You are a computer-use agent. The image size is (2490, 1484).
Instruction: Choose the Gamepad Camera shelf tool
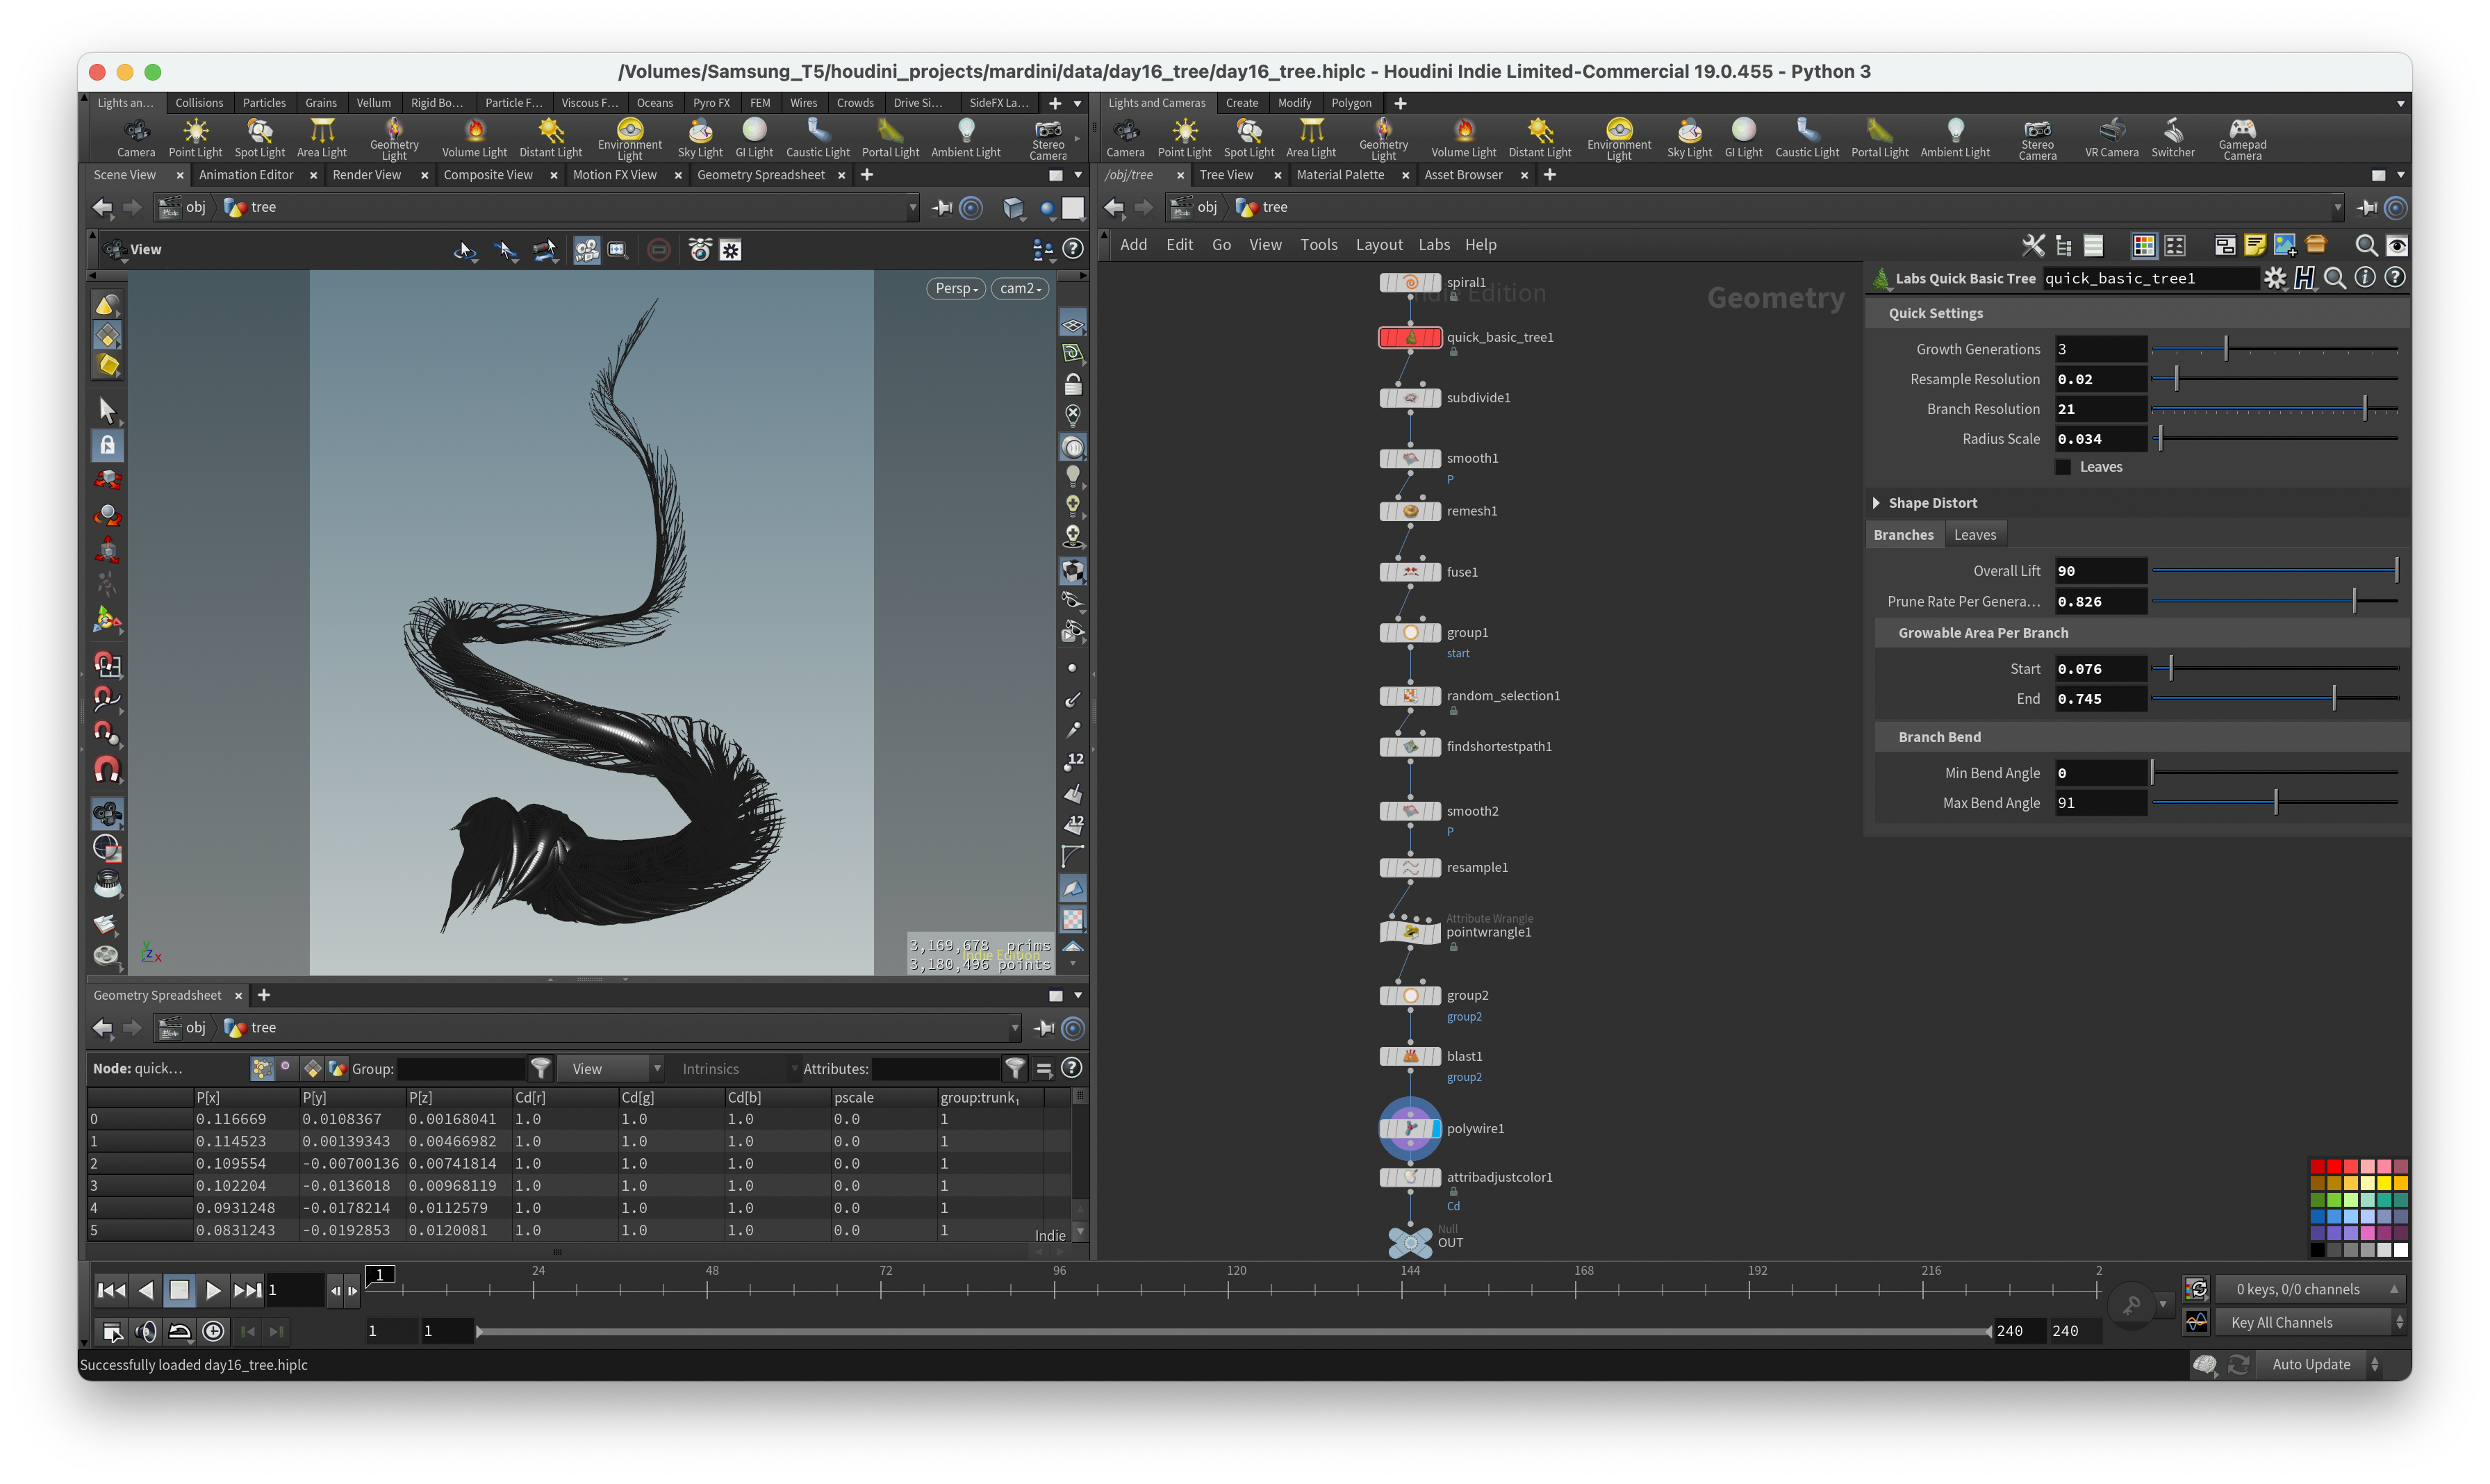coord(2242,138)
